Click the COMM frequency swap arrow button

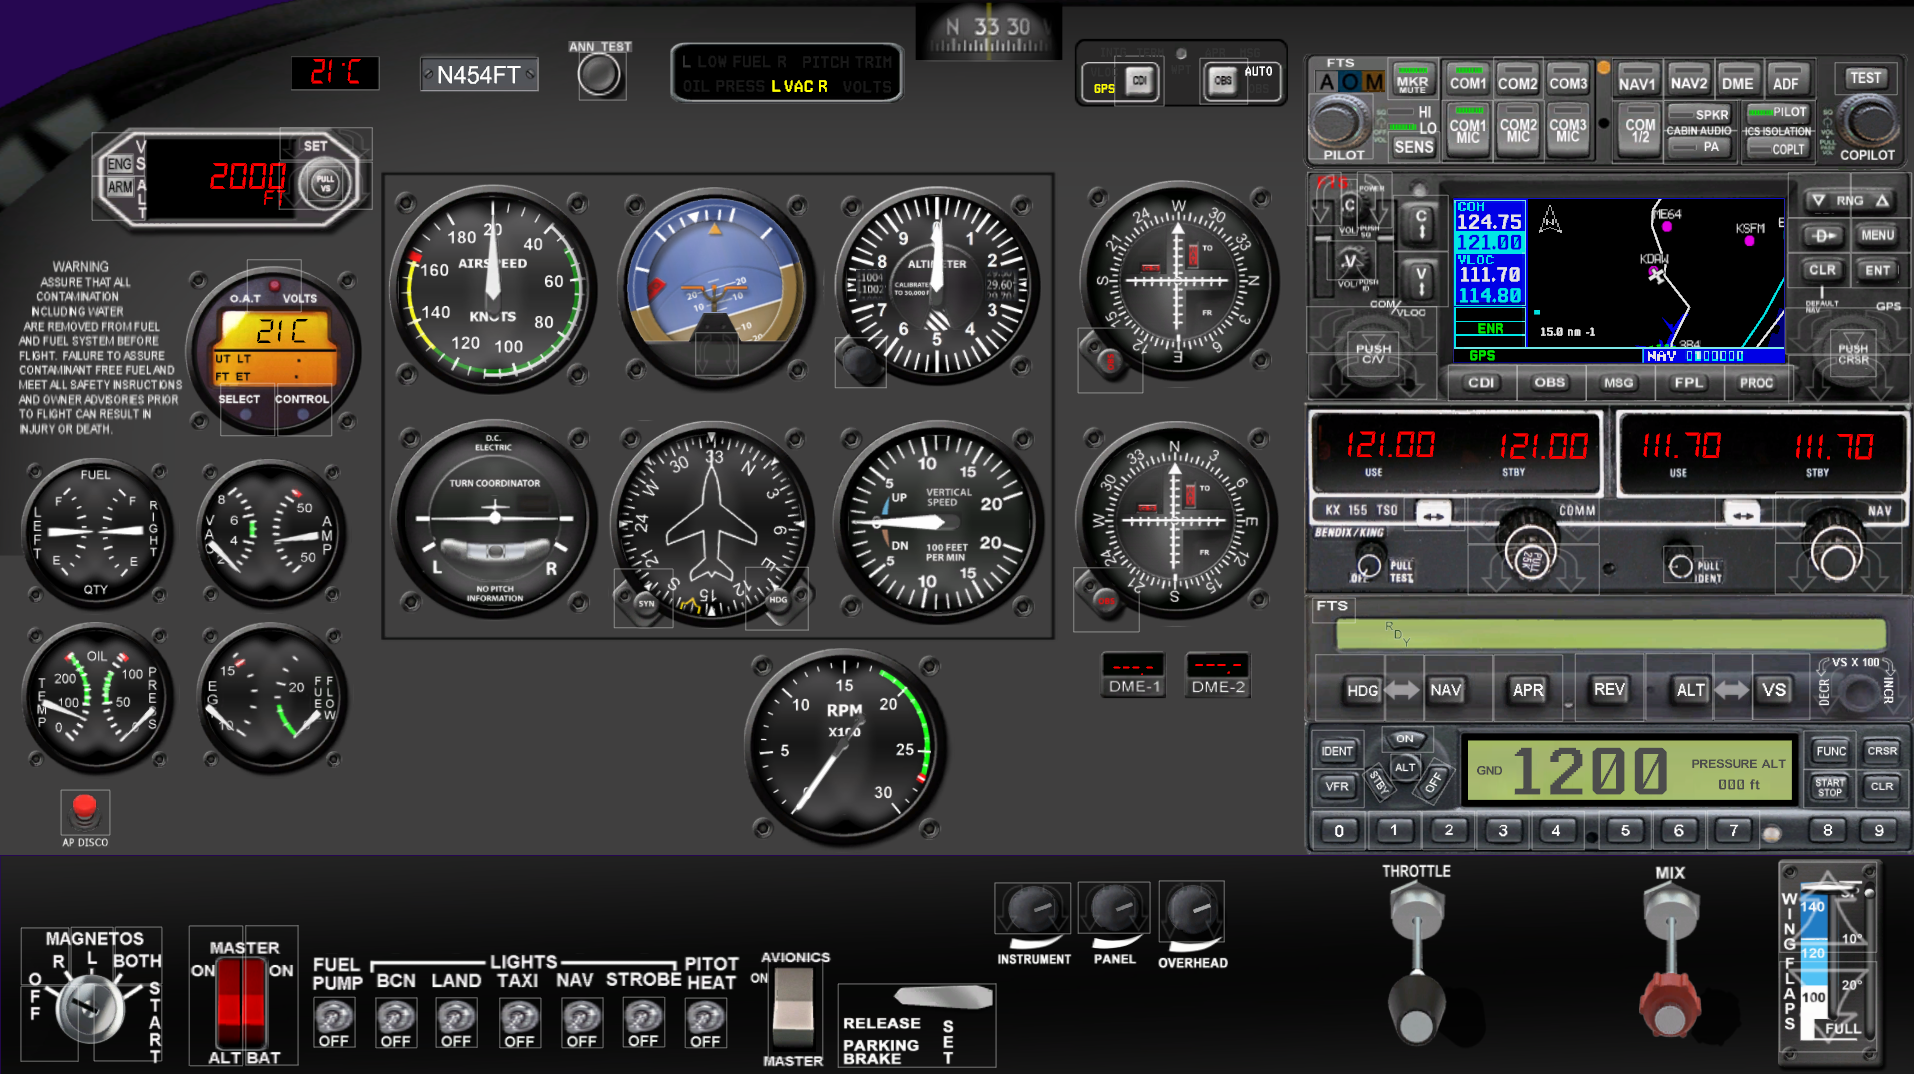(x=1433, y=514)
